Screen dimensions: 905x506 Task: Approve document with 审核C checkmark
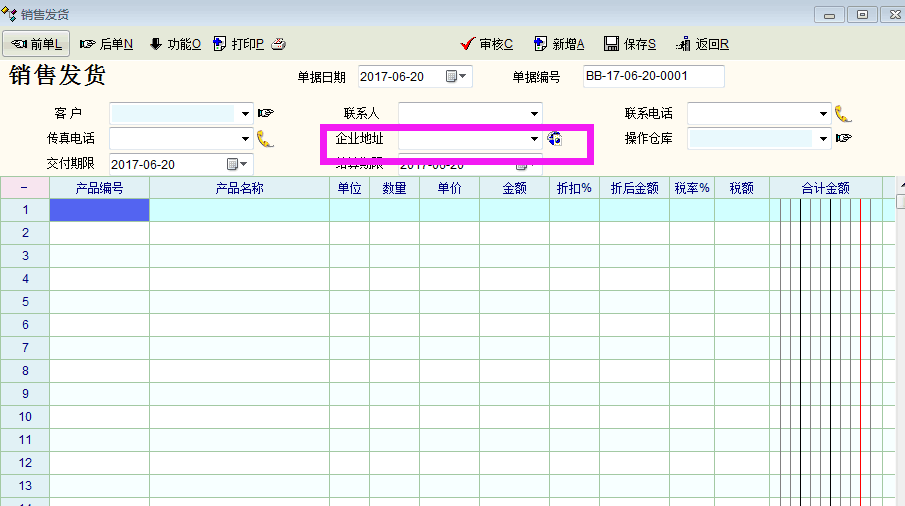pos(487,44)
